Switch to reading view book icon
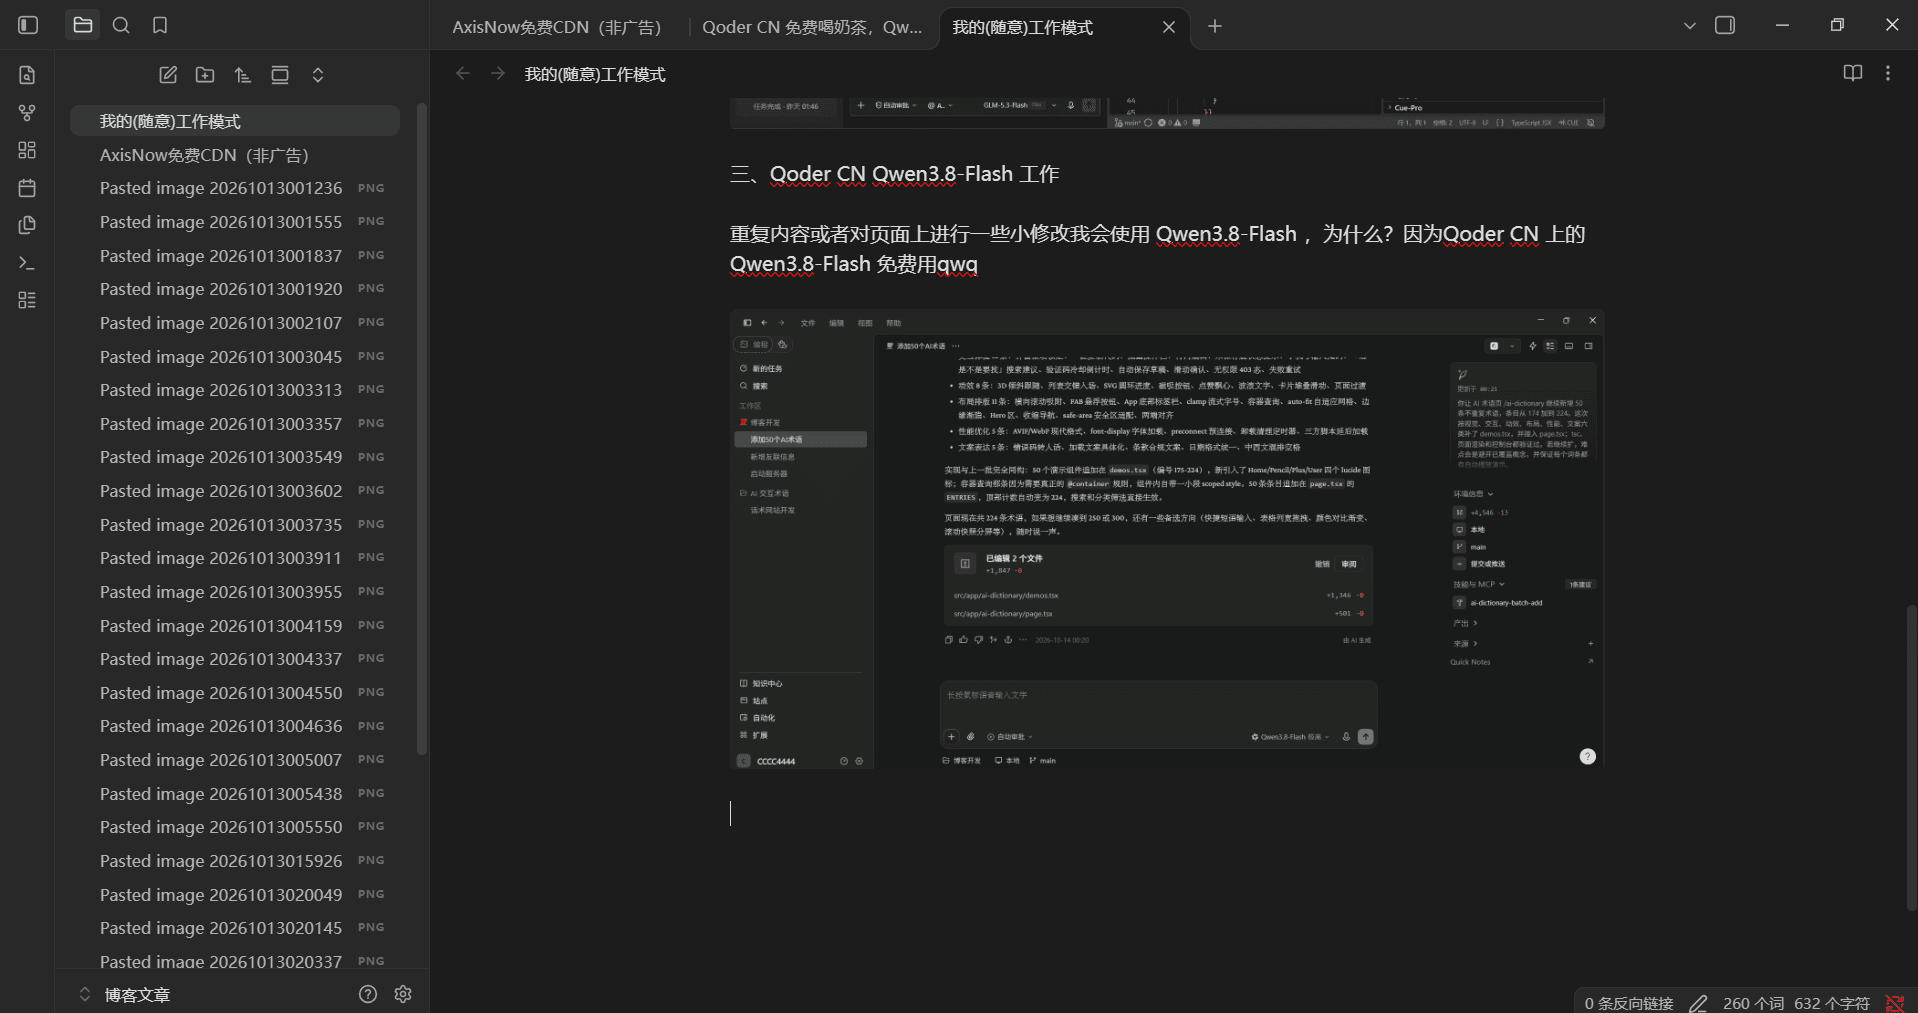1918x1013 pixels. (1853, 73)
